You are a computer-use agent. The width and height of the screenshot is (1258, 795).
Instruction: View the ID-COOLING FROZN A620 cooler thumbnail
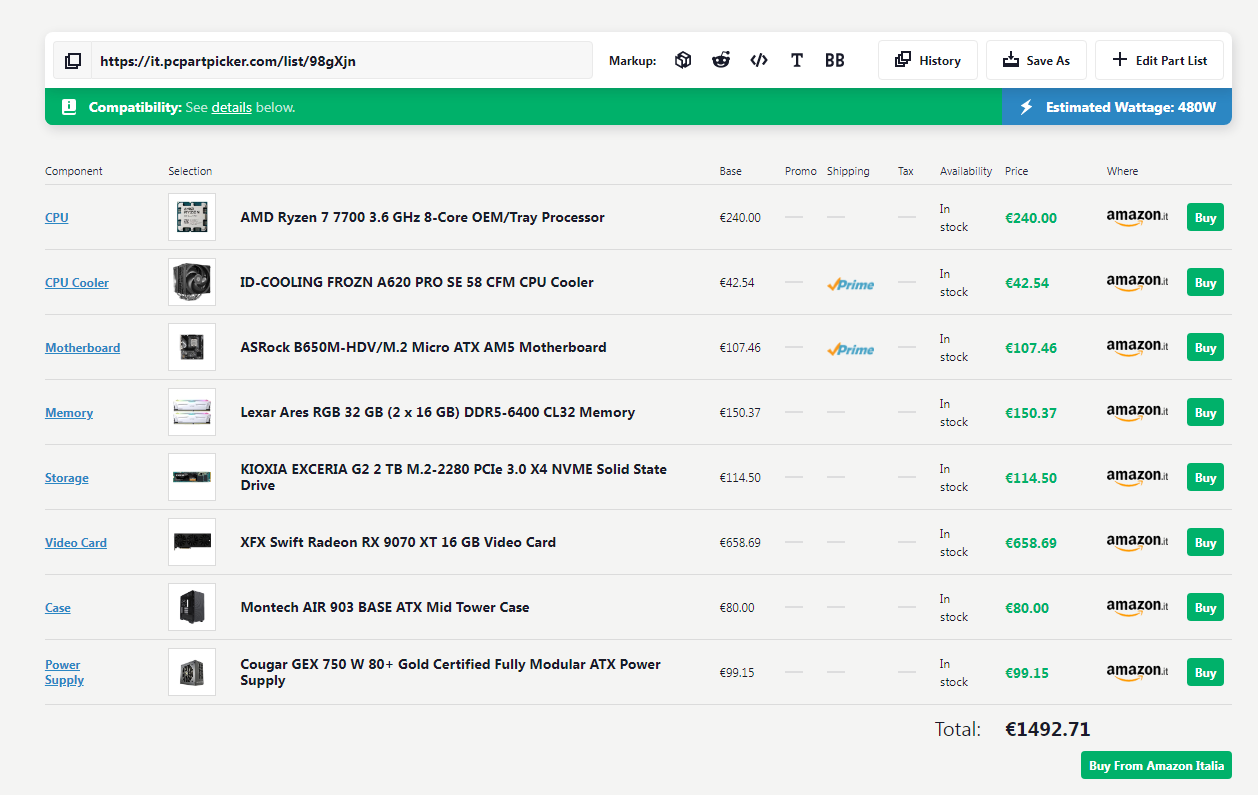tap(192, 282)
